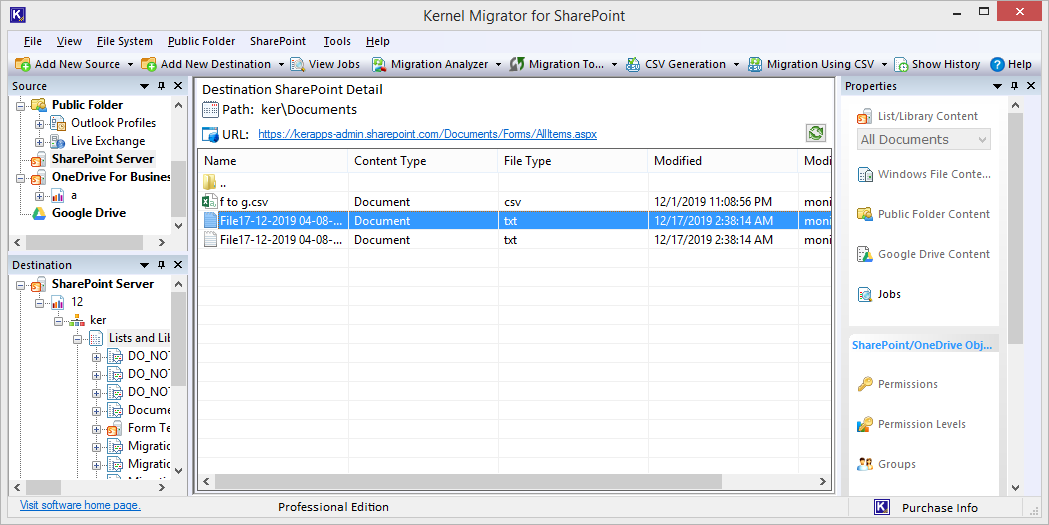Sort by the Content Type column header
1049x525 pixels.
click(x=423, y=161)
